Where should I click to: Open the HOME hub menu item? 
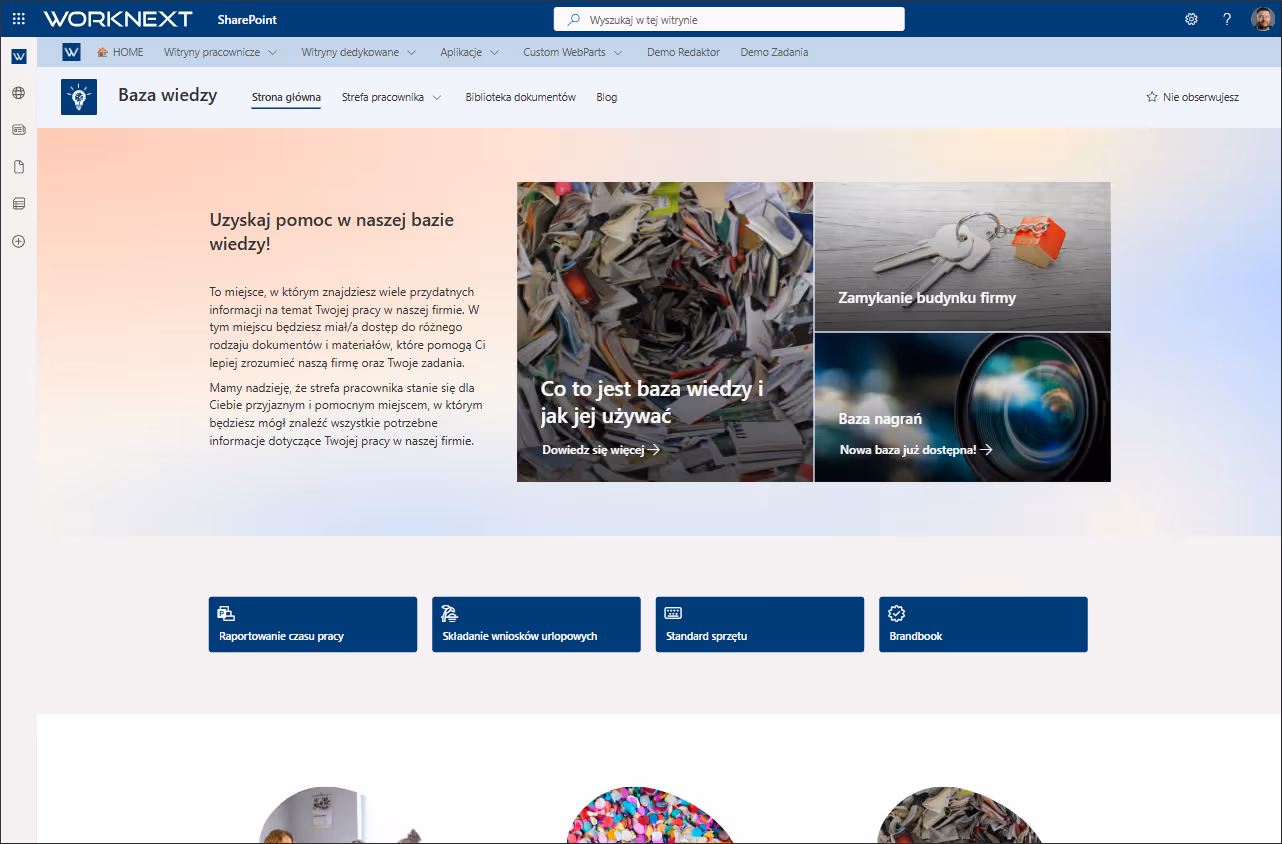click(x=120, y=52)
